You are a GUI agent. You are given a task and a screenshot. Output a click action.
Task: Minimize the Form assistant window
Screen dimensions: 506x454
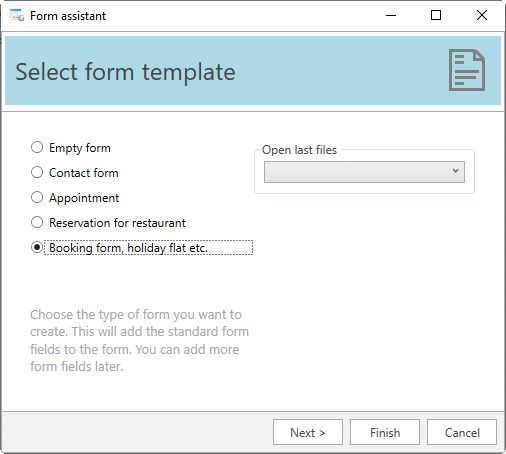click(391, 15)
